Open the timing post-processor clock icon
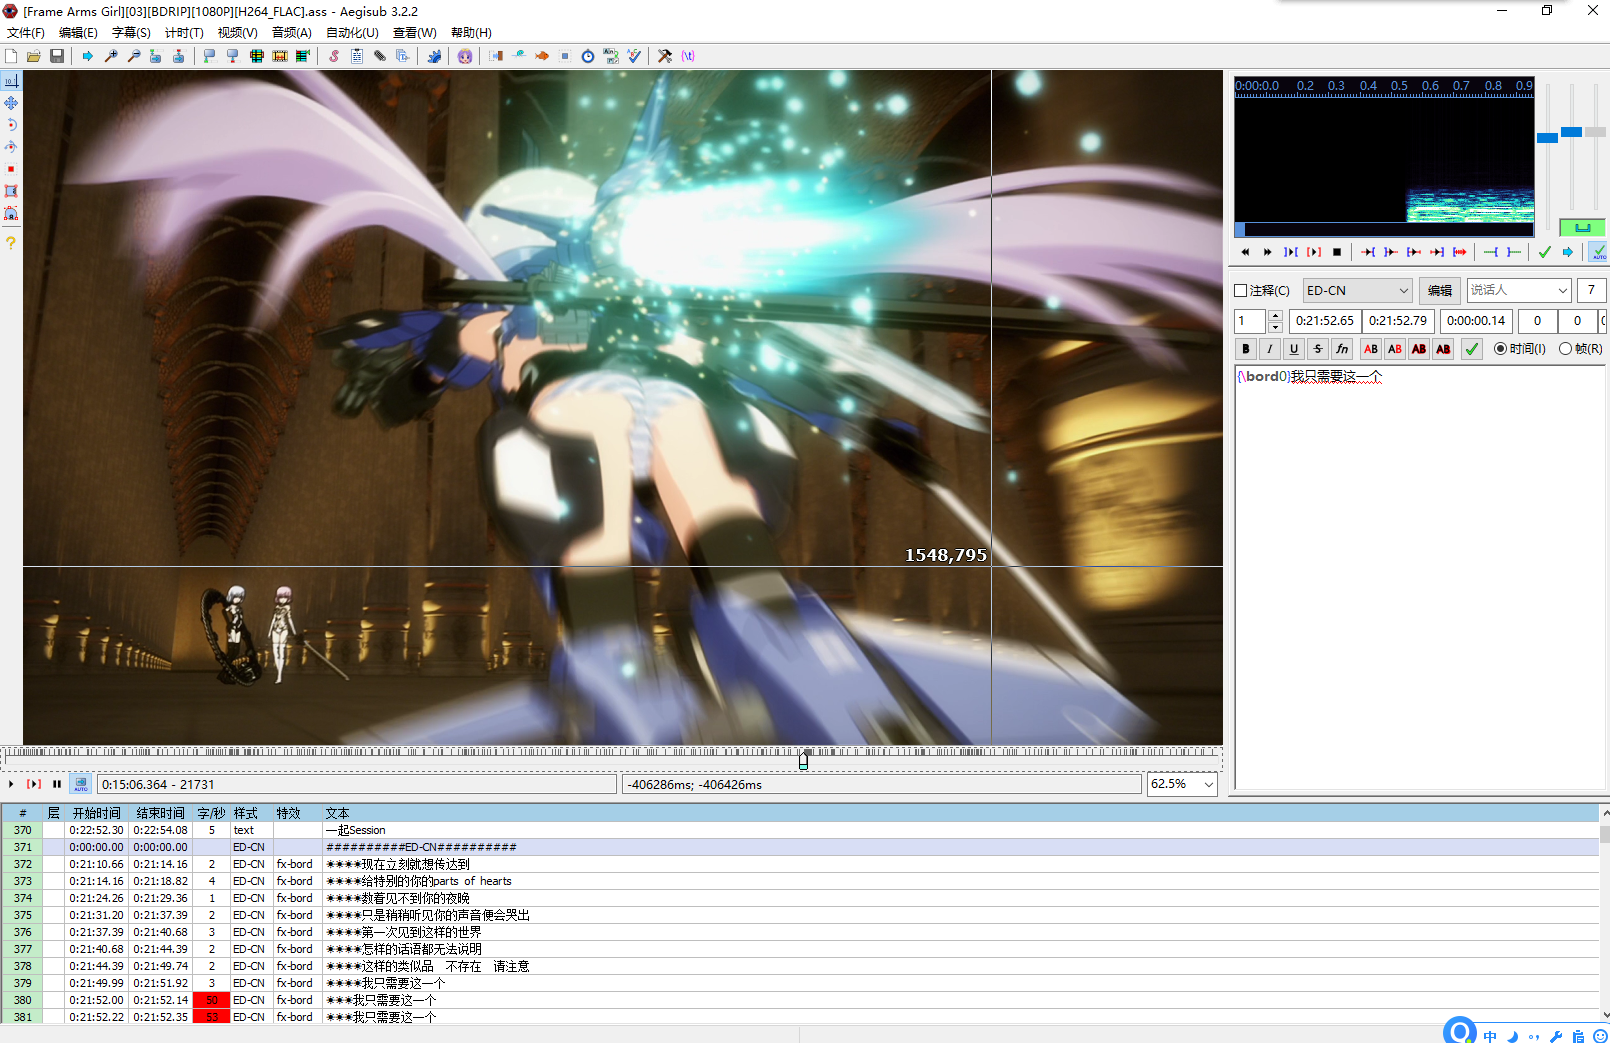The width and height of the screenshot is (1610, 1043). point(588,56)
